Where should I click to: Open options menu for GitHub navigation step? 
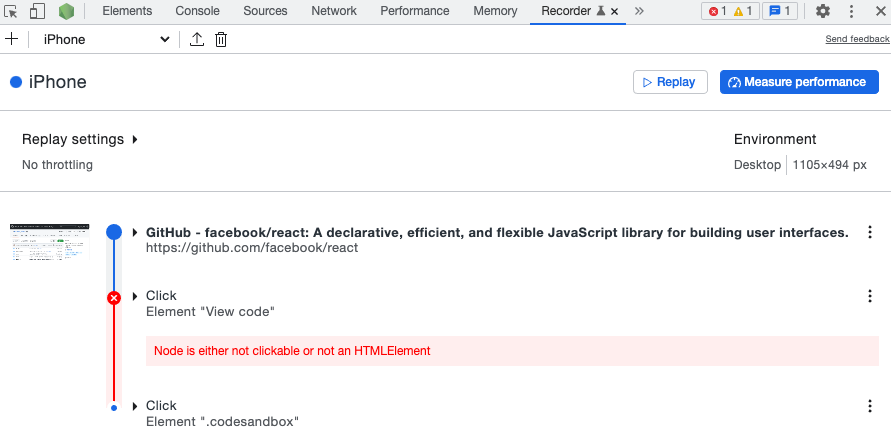tap(869, 232)
